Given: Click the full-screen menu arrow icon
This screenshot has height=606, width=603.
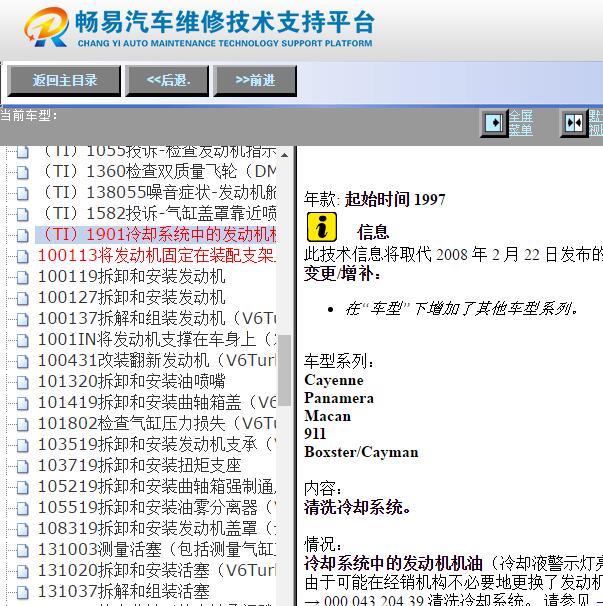Looking at the screenshot, I should point(494,123).
